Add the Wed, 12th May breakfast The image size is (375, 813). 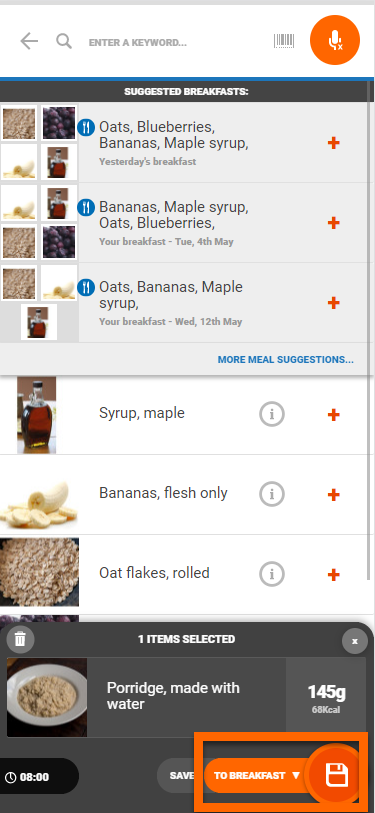point(334,303)
